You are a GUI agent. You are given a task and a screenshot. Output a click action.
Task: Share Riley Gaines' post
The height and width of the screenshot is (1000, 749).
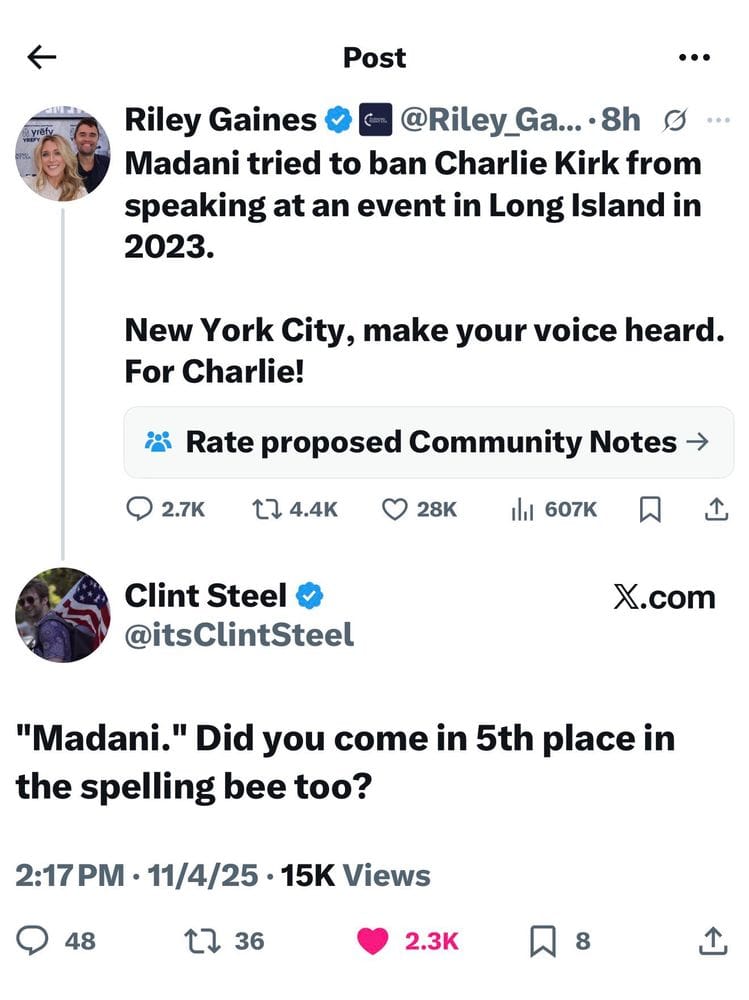coord(715,509)
